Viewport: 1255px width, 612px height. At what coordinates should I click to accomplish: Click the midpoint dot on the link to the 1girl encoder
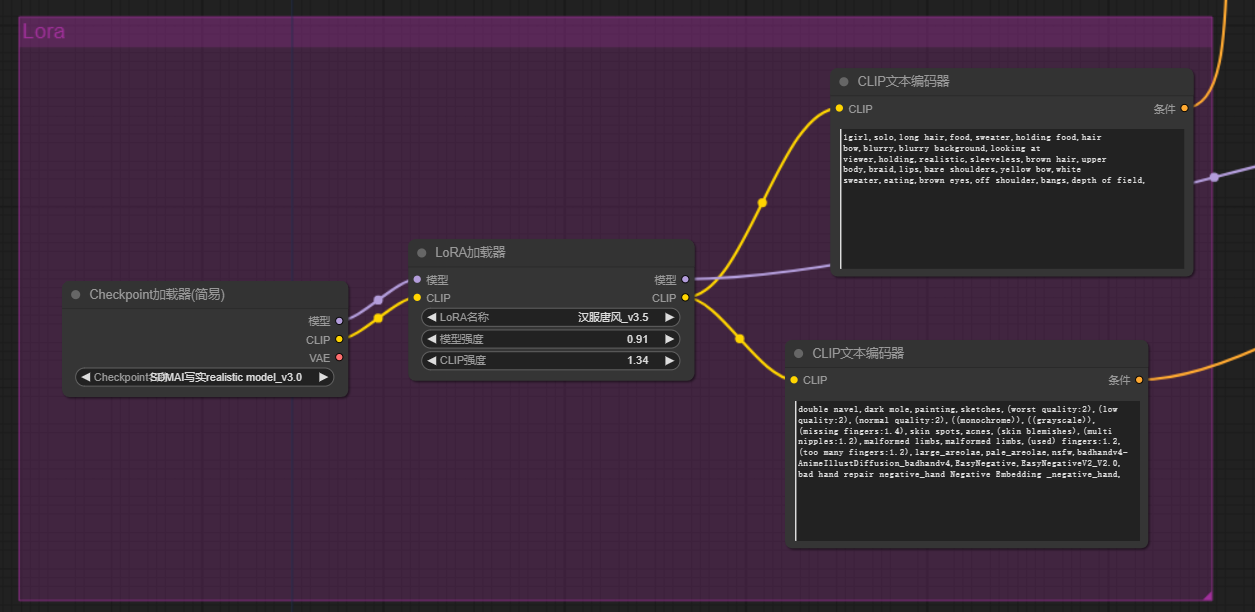click(x=762, y=203)
